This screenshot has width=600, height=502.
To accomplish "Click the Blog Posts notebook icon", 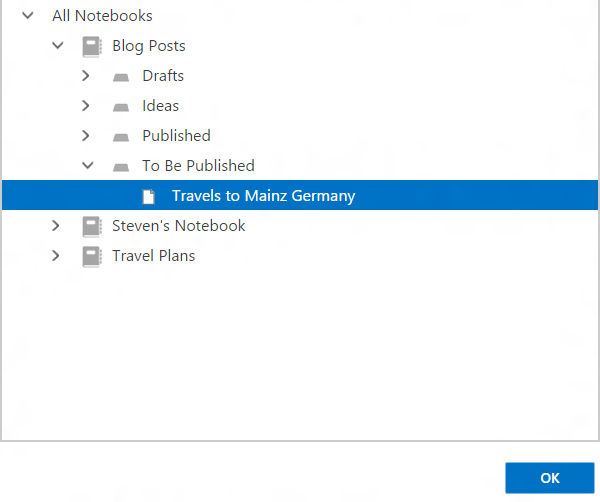I will pos(92,46).
